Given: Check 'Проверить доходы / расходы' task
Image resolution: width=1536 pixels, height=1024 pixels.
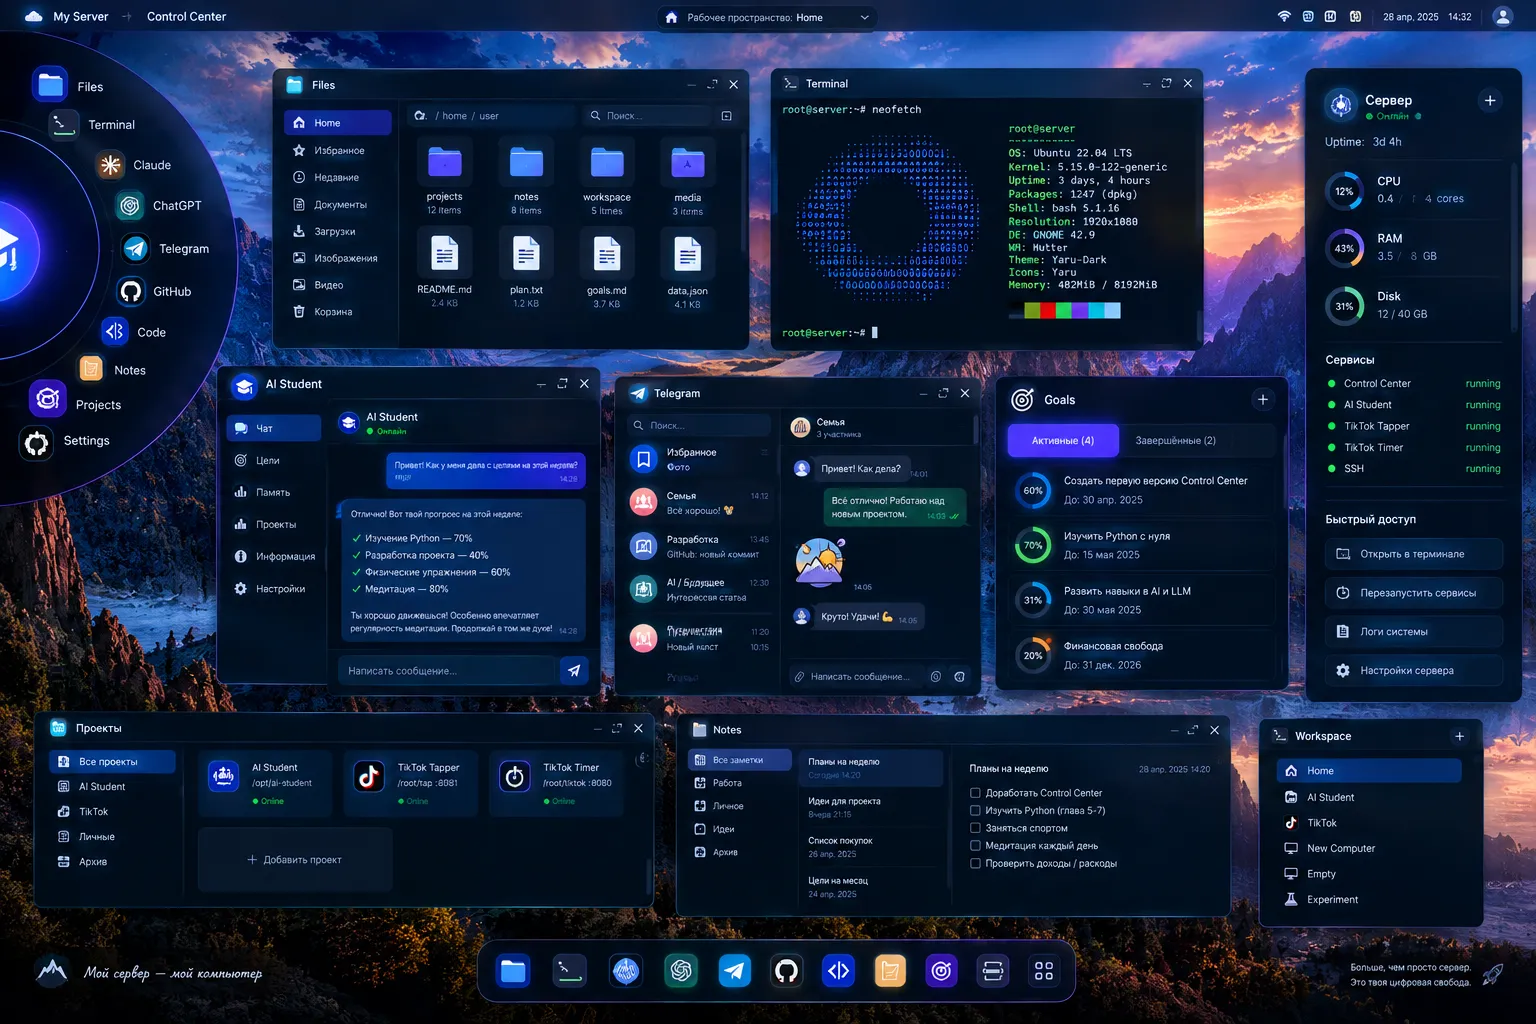Looking at the screenshot, I should click(x=975, y=863).
